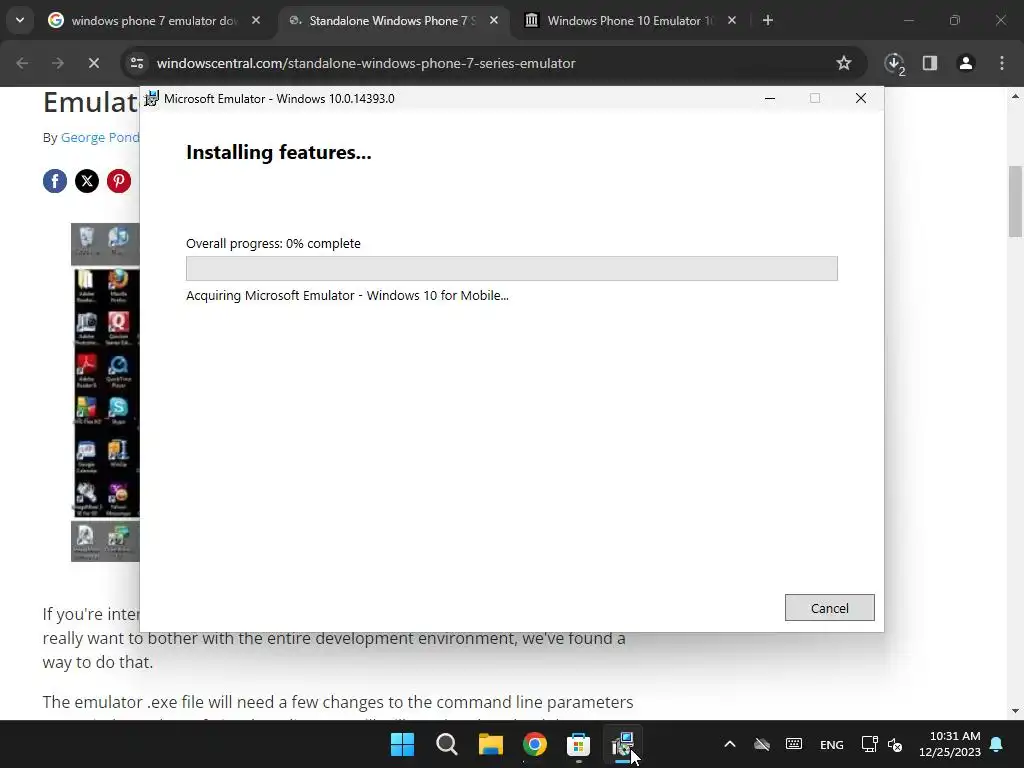Toggle Chrome side panel
Screen dimensions: 1024x768
pos(930,63)
